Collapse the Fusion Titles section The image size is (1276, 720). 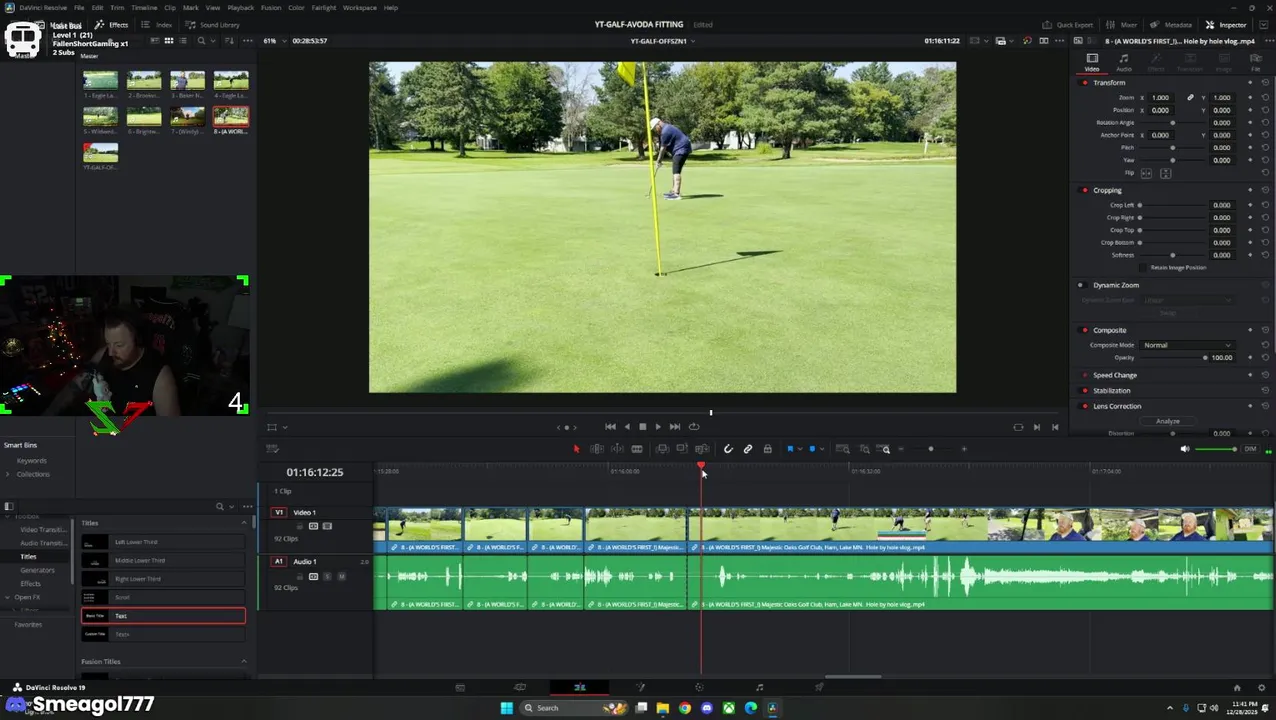click(x=243, y=662)
